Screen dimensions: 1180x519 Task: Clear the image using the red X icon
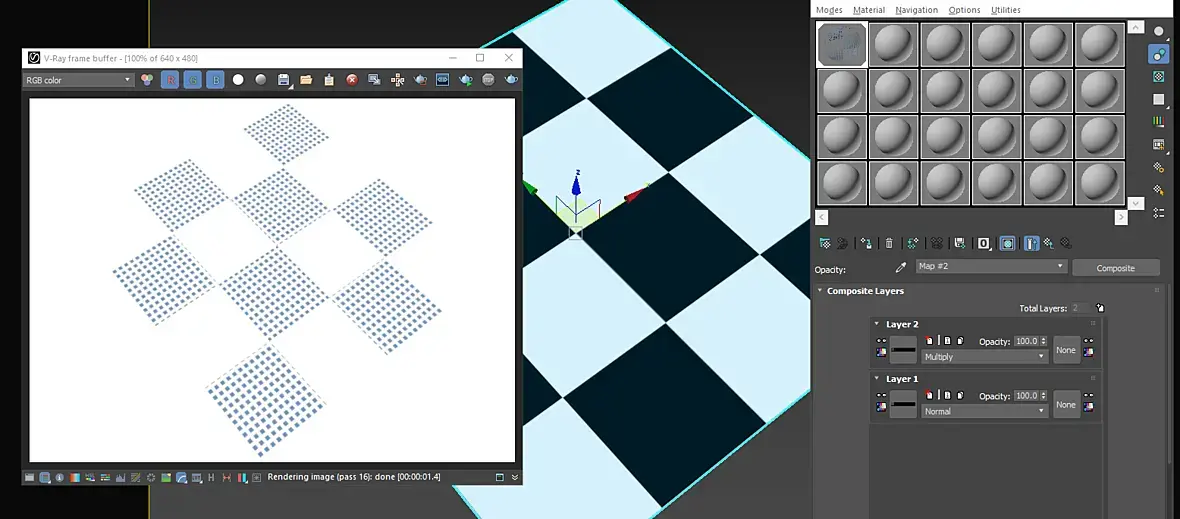[351, 79]
